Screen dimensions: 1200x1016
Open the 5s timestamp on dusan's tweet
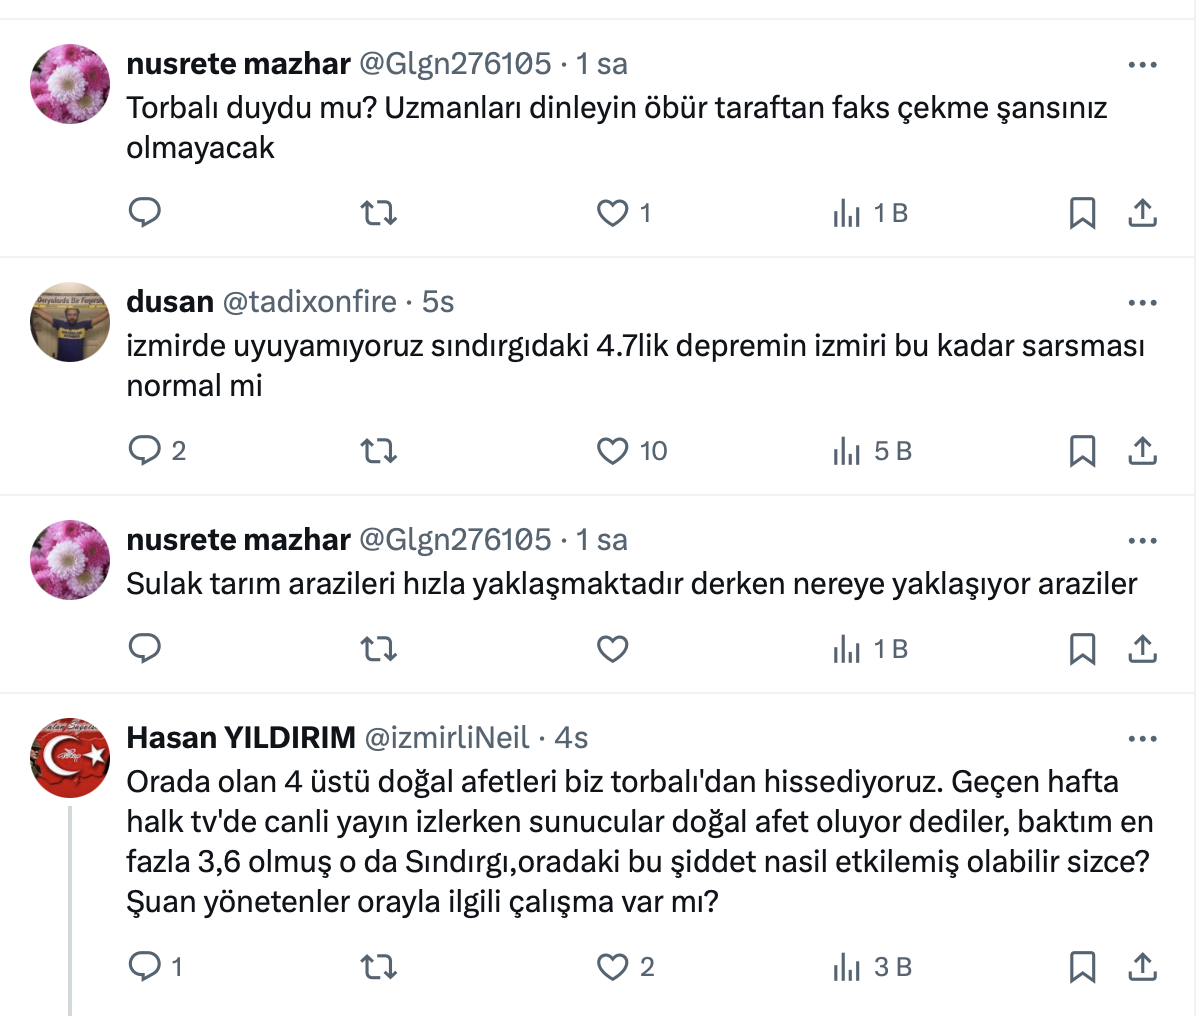click(x=438, y=302)
